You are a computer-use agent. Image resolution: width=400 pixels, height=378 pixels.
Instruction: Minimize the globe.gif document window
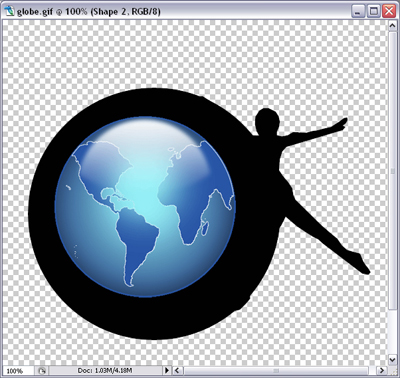(x=358, y=12)
